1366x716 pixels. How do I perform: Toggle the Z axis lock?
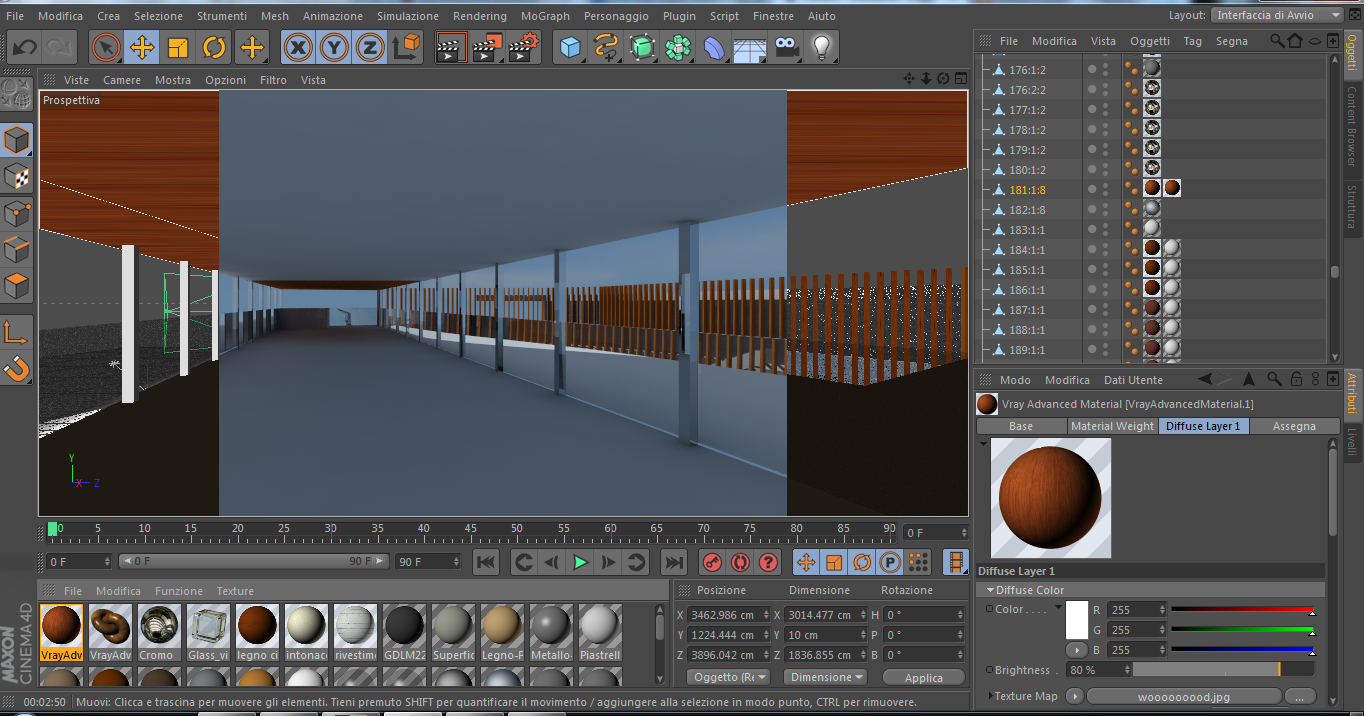point(370,47)
